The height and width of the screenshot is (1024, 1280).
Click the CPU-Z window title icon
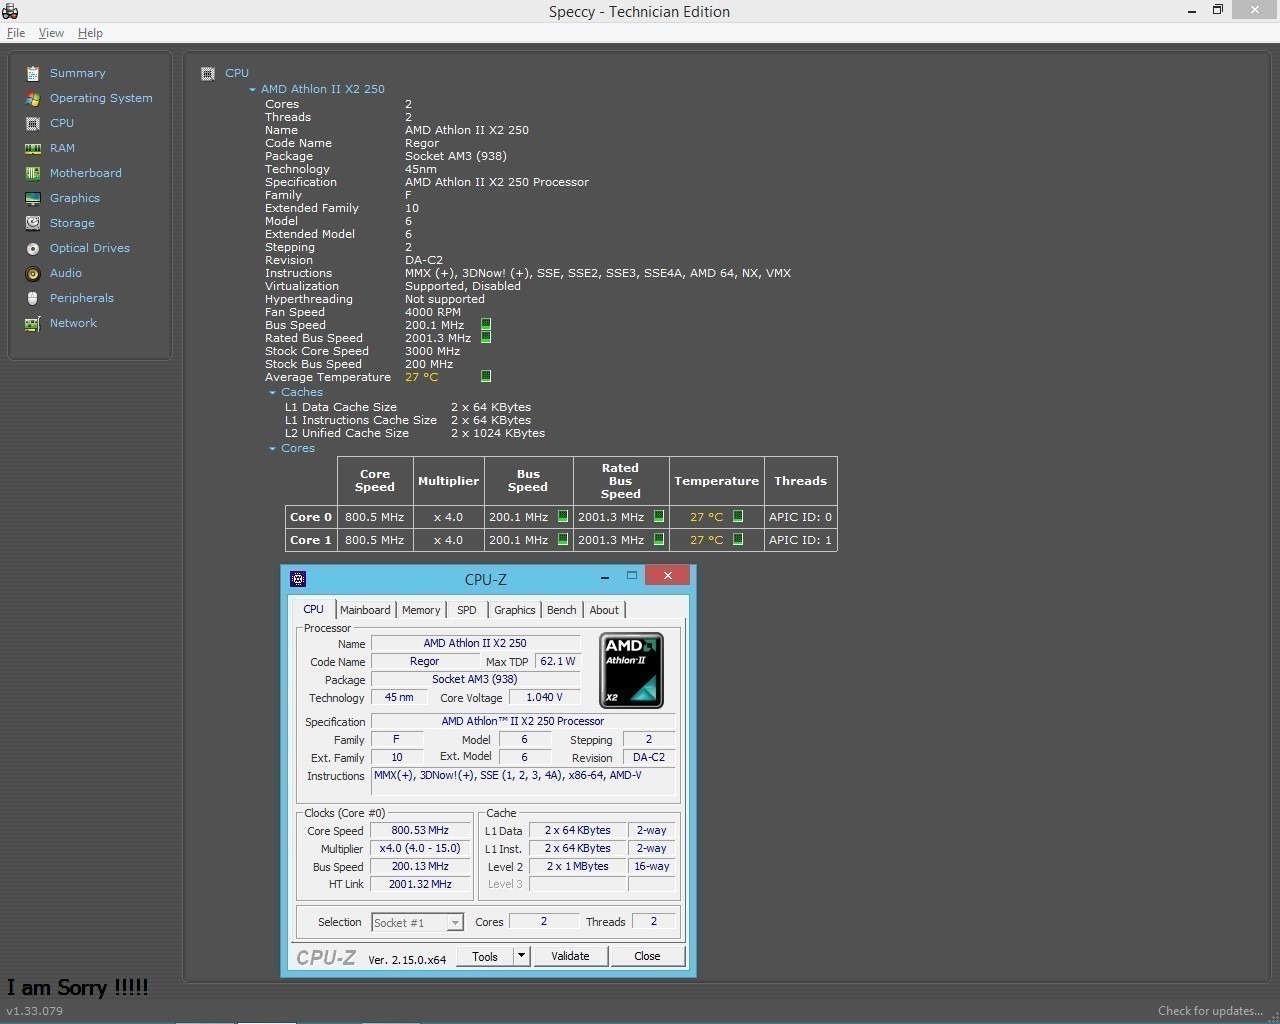tap(297, 578)
